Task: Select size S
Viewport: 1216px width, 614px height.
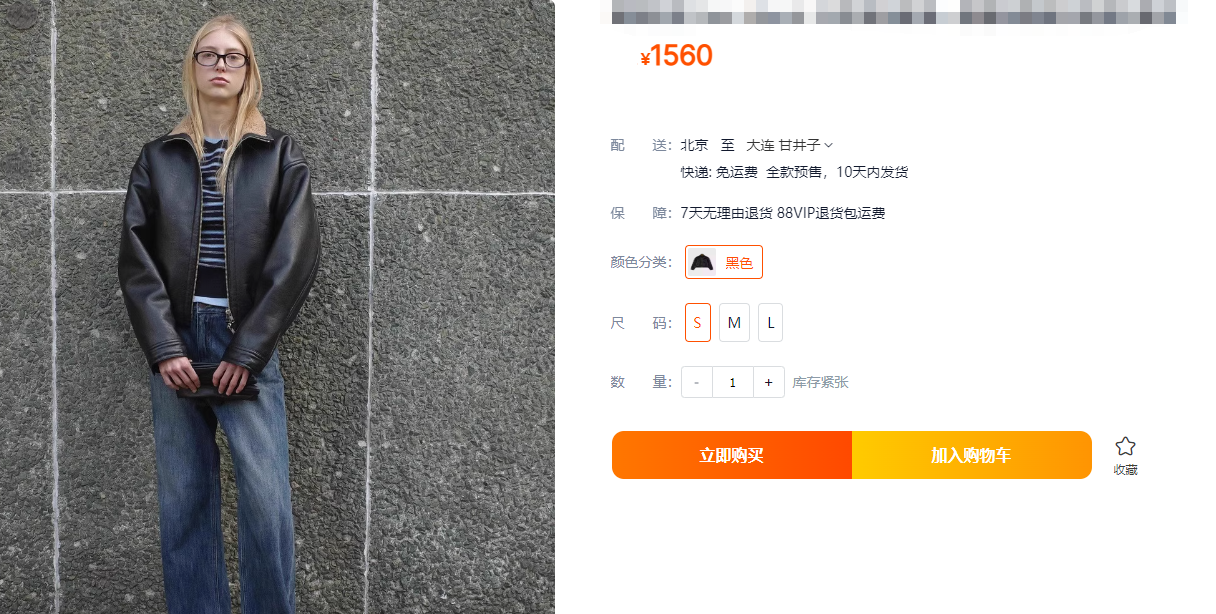Action: click(x=698, y=323)
